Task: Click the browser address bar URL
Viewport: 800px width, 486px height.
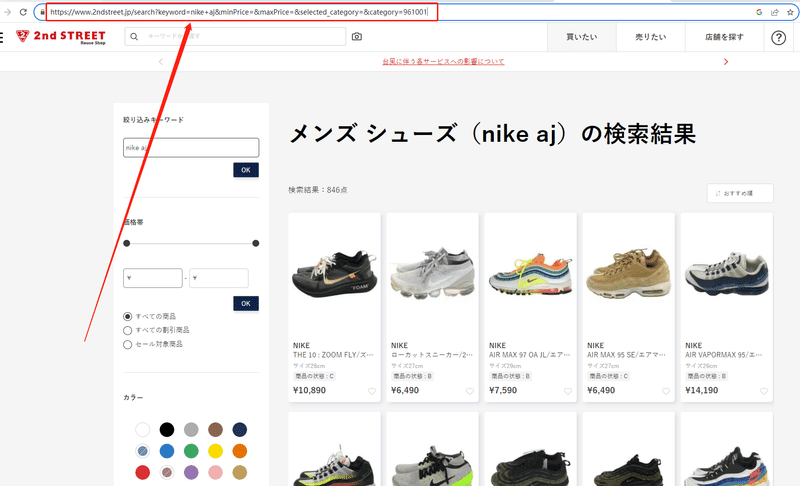Action: [239, 12]
